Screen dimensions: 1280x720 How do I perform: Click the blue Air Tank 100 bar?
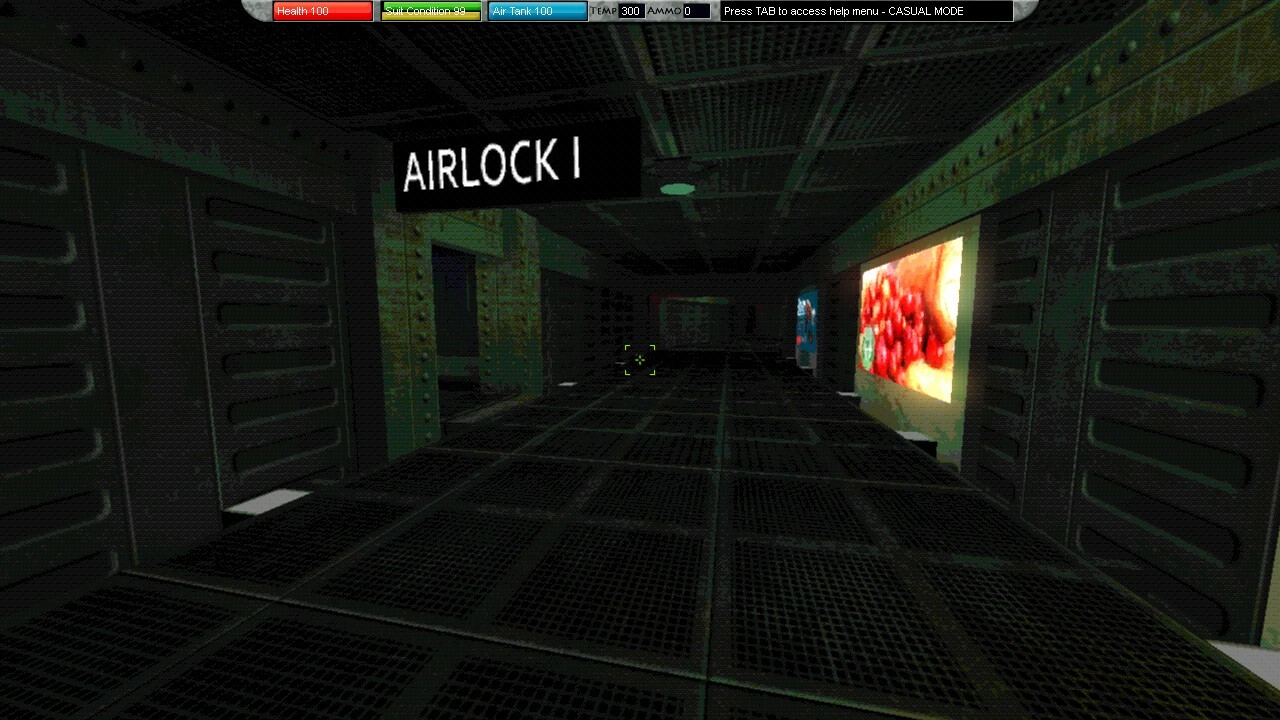(538, 11)
